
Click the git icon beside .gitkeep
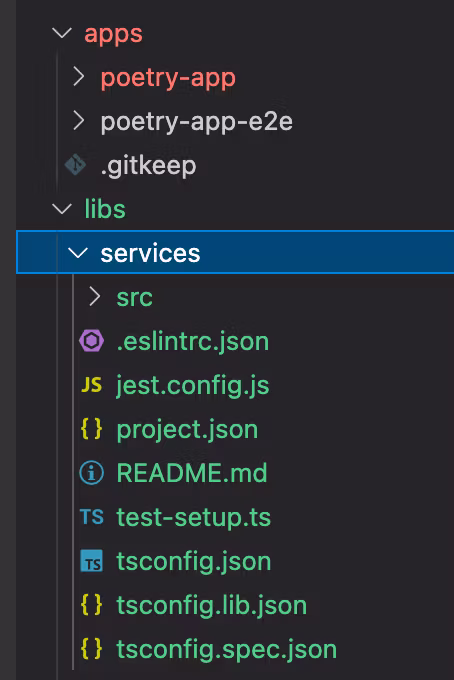click(75, 165)
